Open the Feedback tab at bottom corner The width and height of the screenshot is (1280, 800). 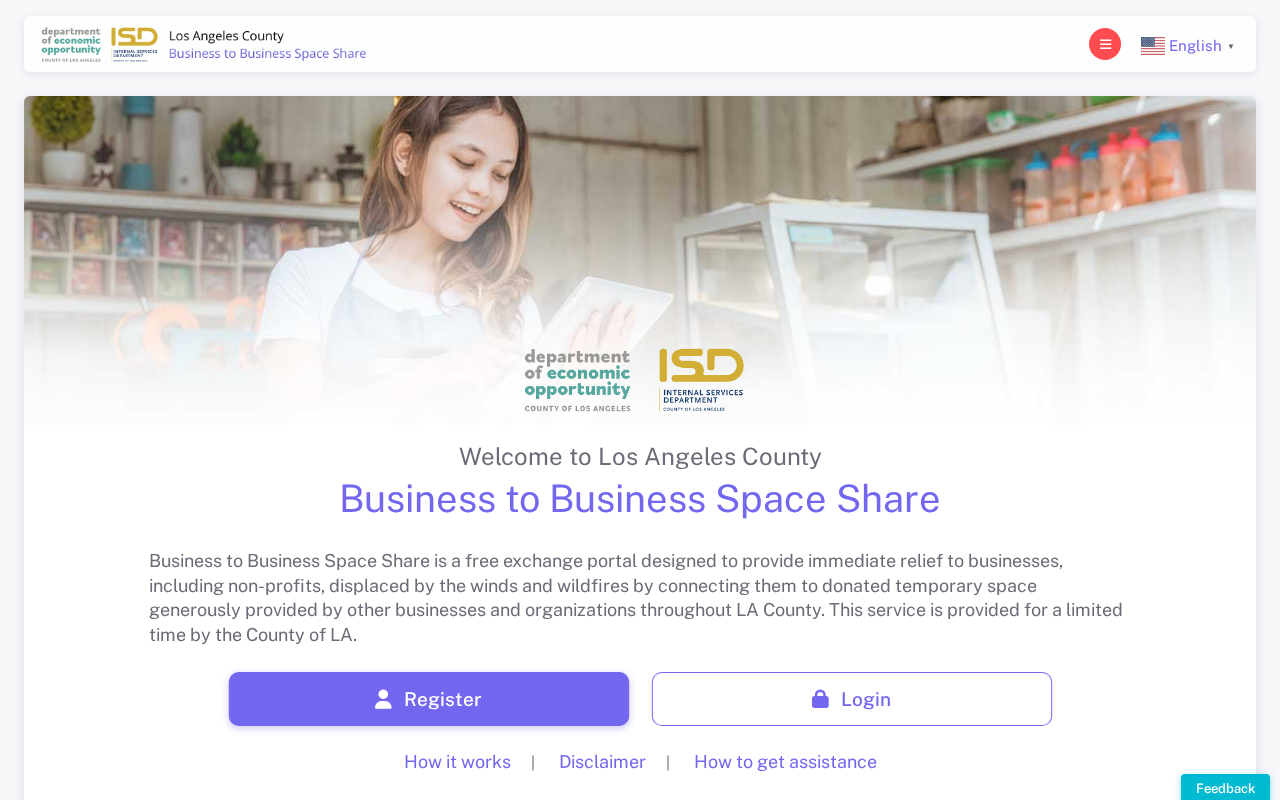click(x=1225, y=787)
